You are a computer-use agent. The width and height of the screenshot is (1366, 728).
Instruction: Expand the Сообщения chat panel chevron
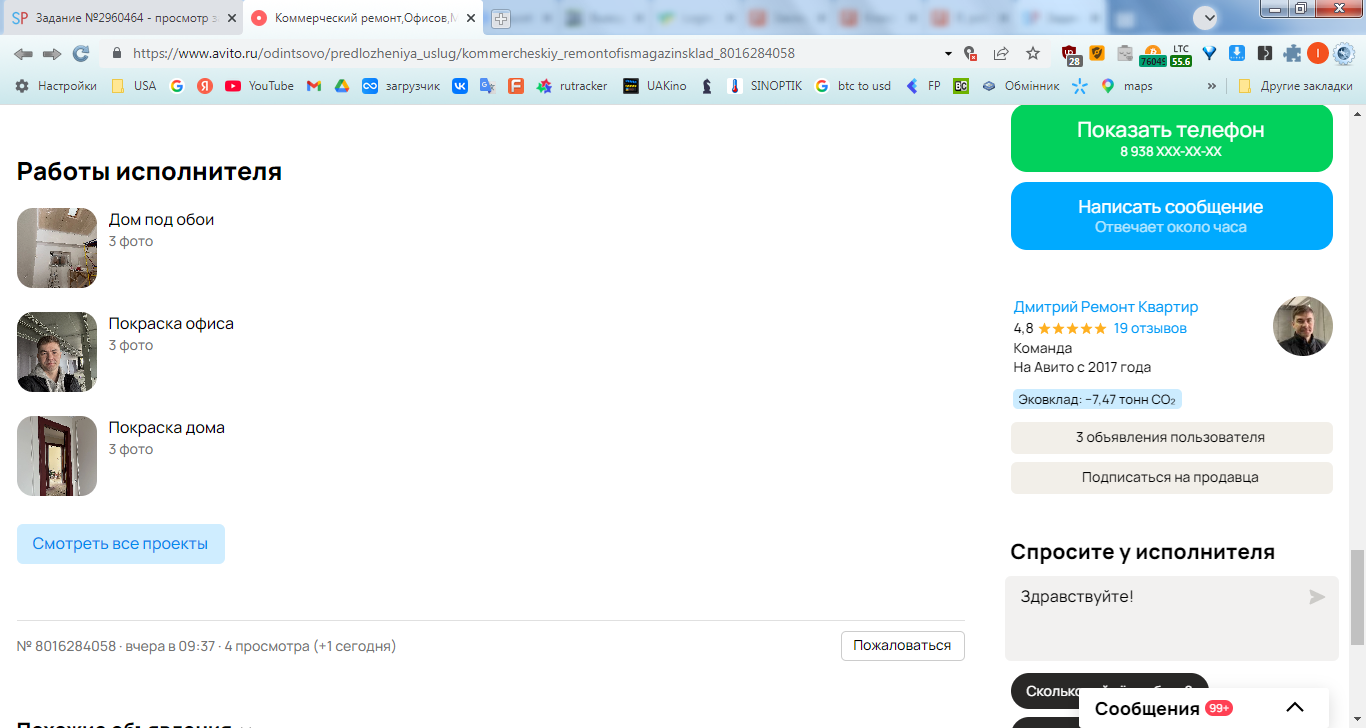1295,708
